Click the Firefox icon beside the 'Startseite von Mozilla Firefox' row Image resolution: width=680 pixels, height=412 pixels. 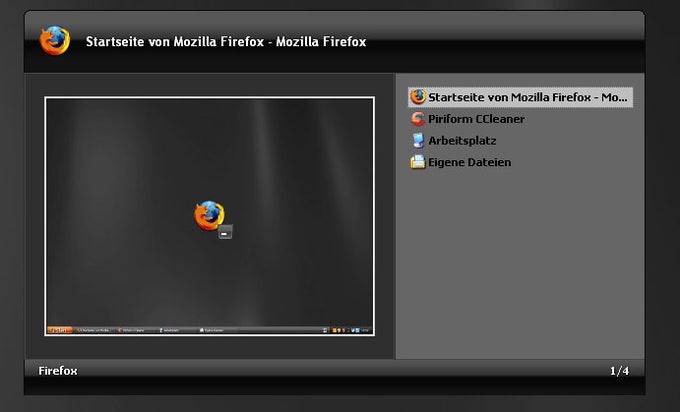tap(418, 97)
